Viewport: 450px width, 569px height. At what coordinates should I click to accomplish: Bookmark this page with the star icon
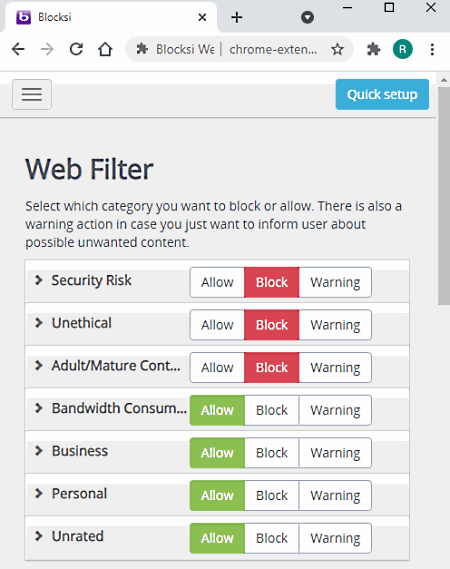(338, 49)
